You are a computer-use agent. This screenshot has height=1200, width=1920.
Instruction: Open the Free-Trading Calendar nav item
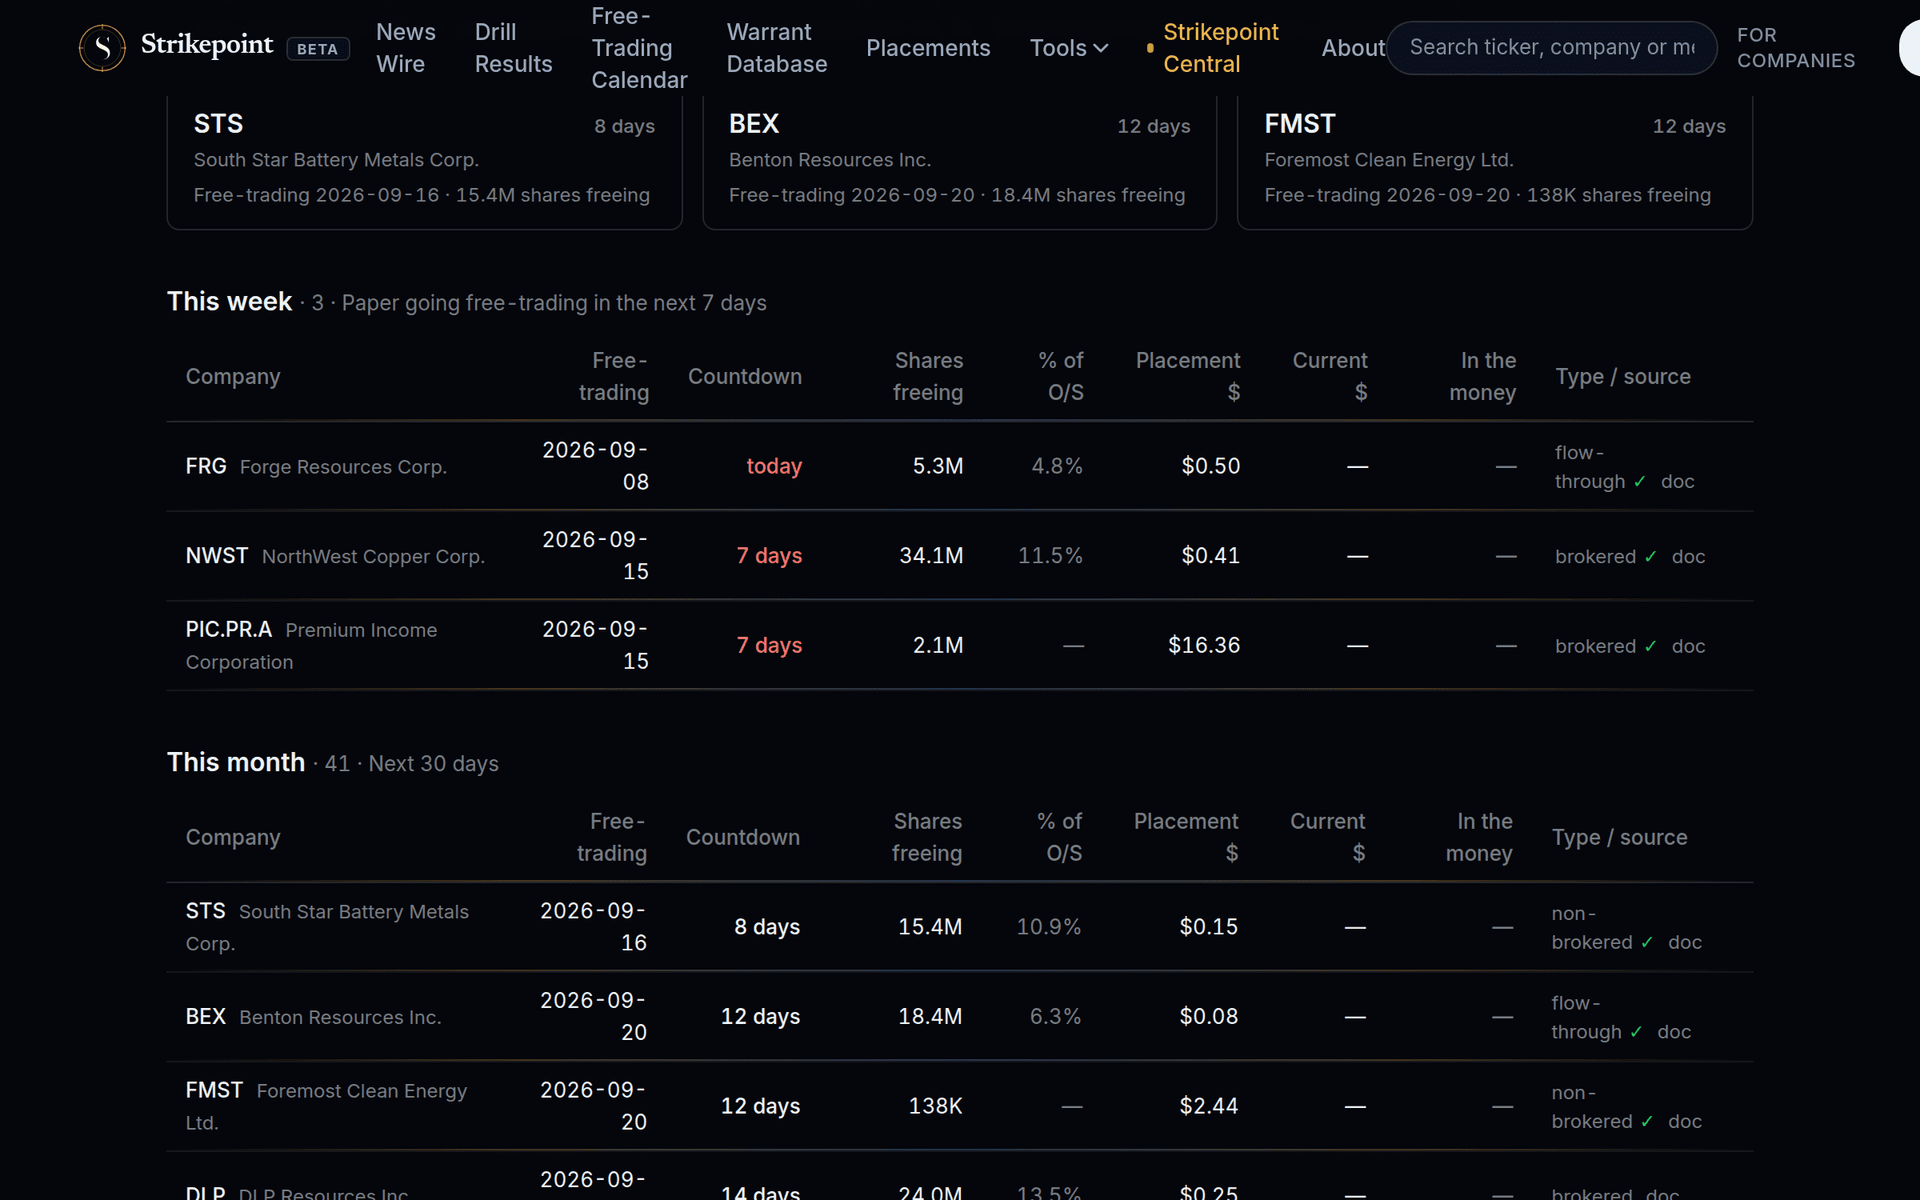[x=639, y=48]
